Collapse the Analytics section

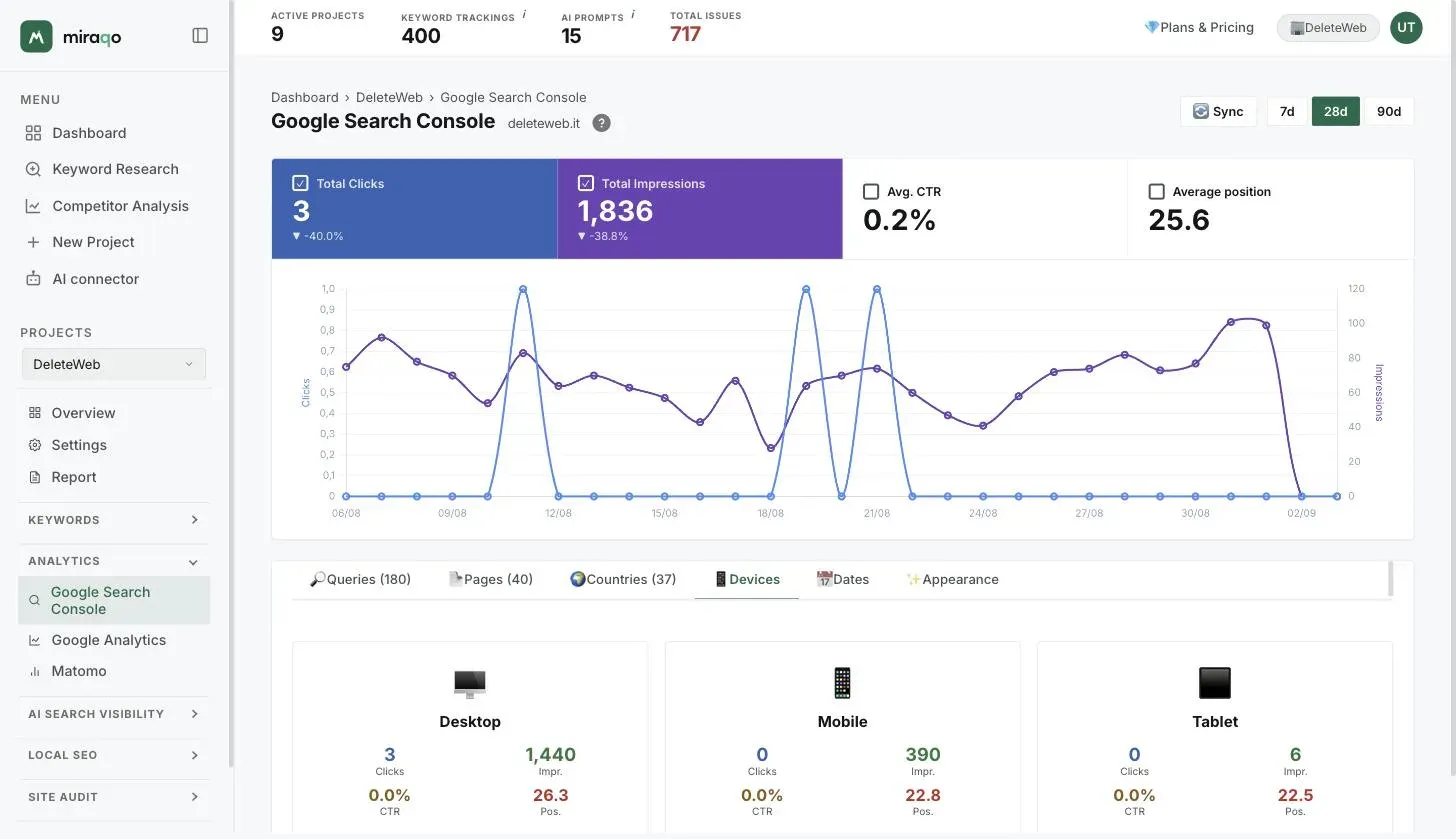(114, 561)
